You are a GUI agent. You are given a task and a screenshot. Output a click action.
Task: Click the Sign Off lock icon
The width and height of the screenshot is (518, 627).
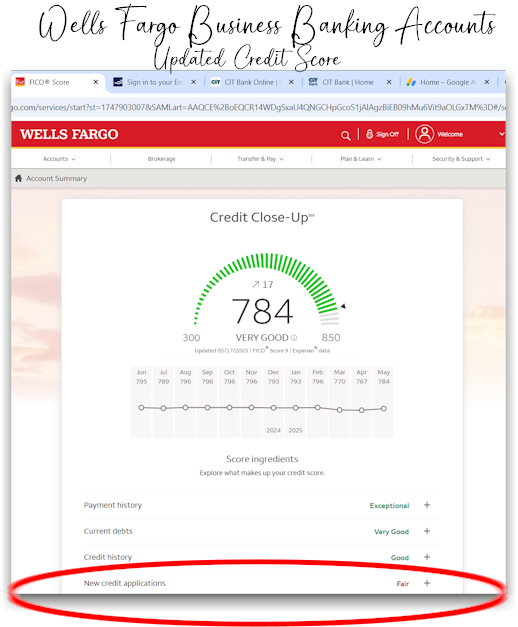[x=370, y=134]
